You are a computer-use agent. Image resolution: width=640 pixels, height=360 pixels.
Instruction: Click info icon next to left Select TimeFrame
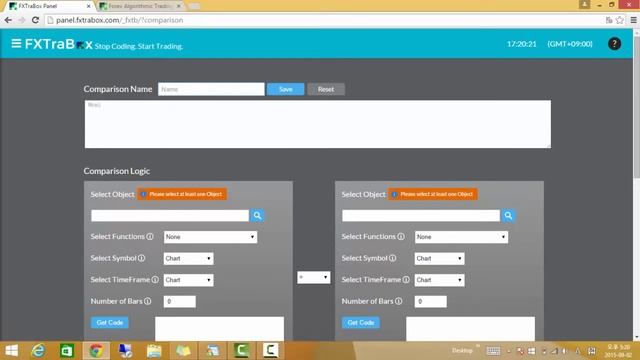pos(155,280)
